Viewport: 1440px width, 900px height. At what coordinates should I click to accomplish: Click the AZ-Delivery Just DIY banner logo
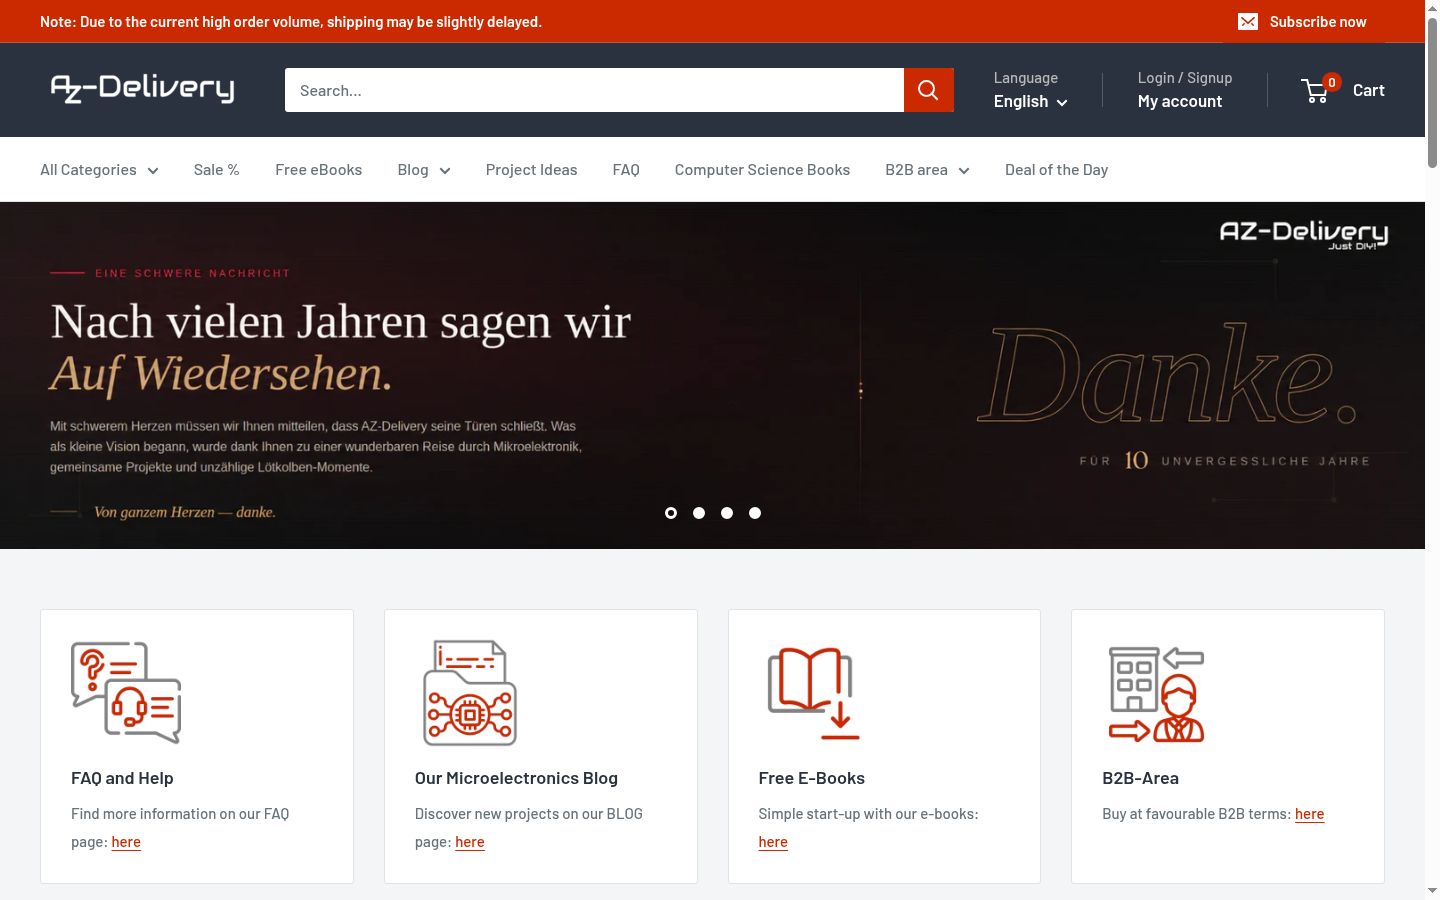[1304, 235]
